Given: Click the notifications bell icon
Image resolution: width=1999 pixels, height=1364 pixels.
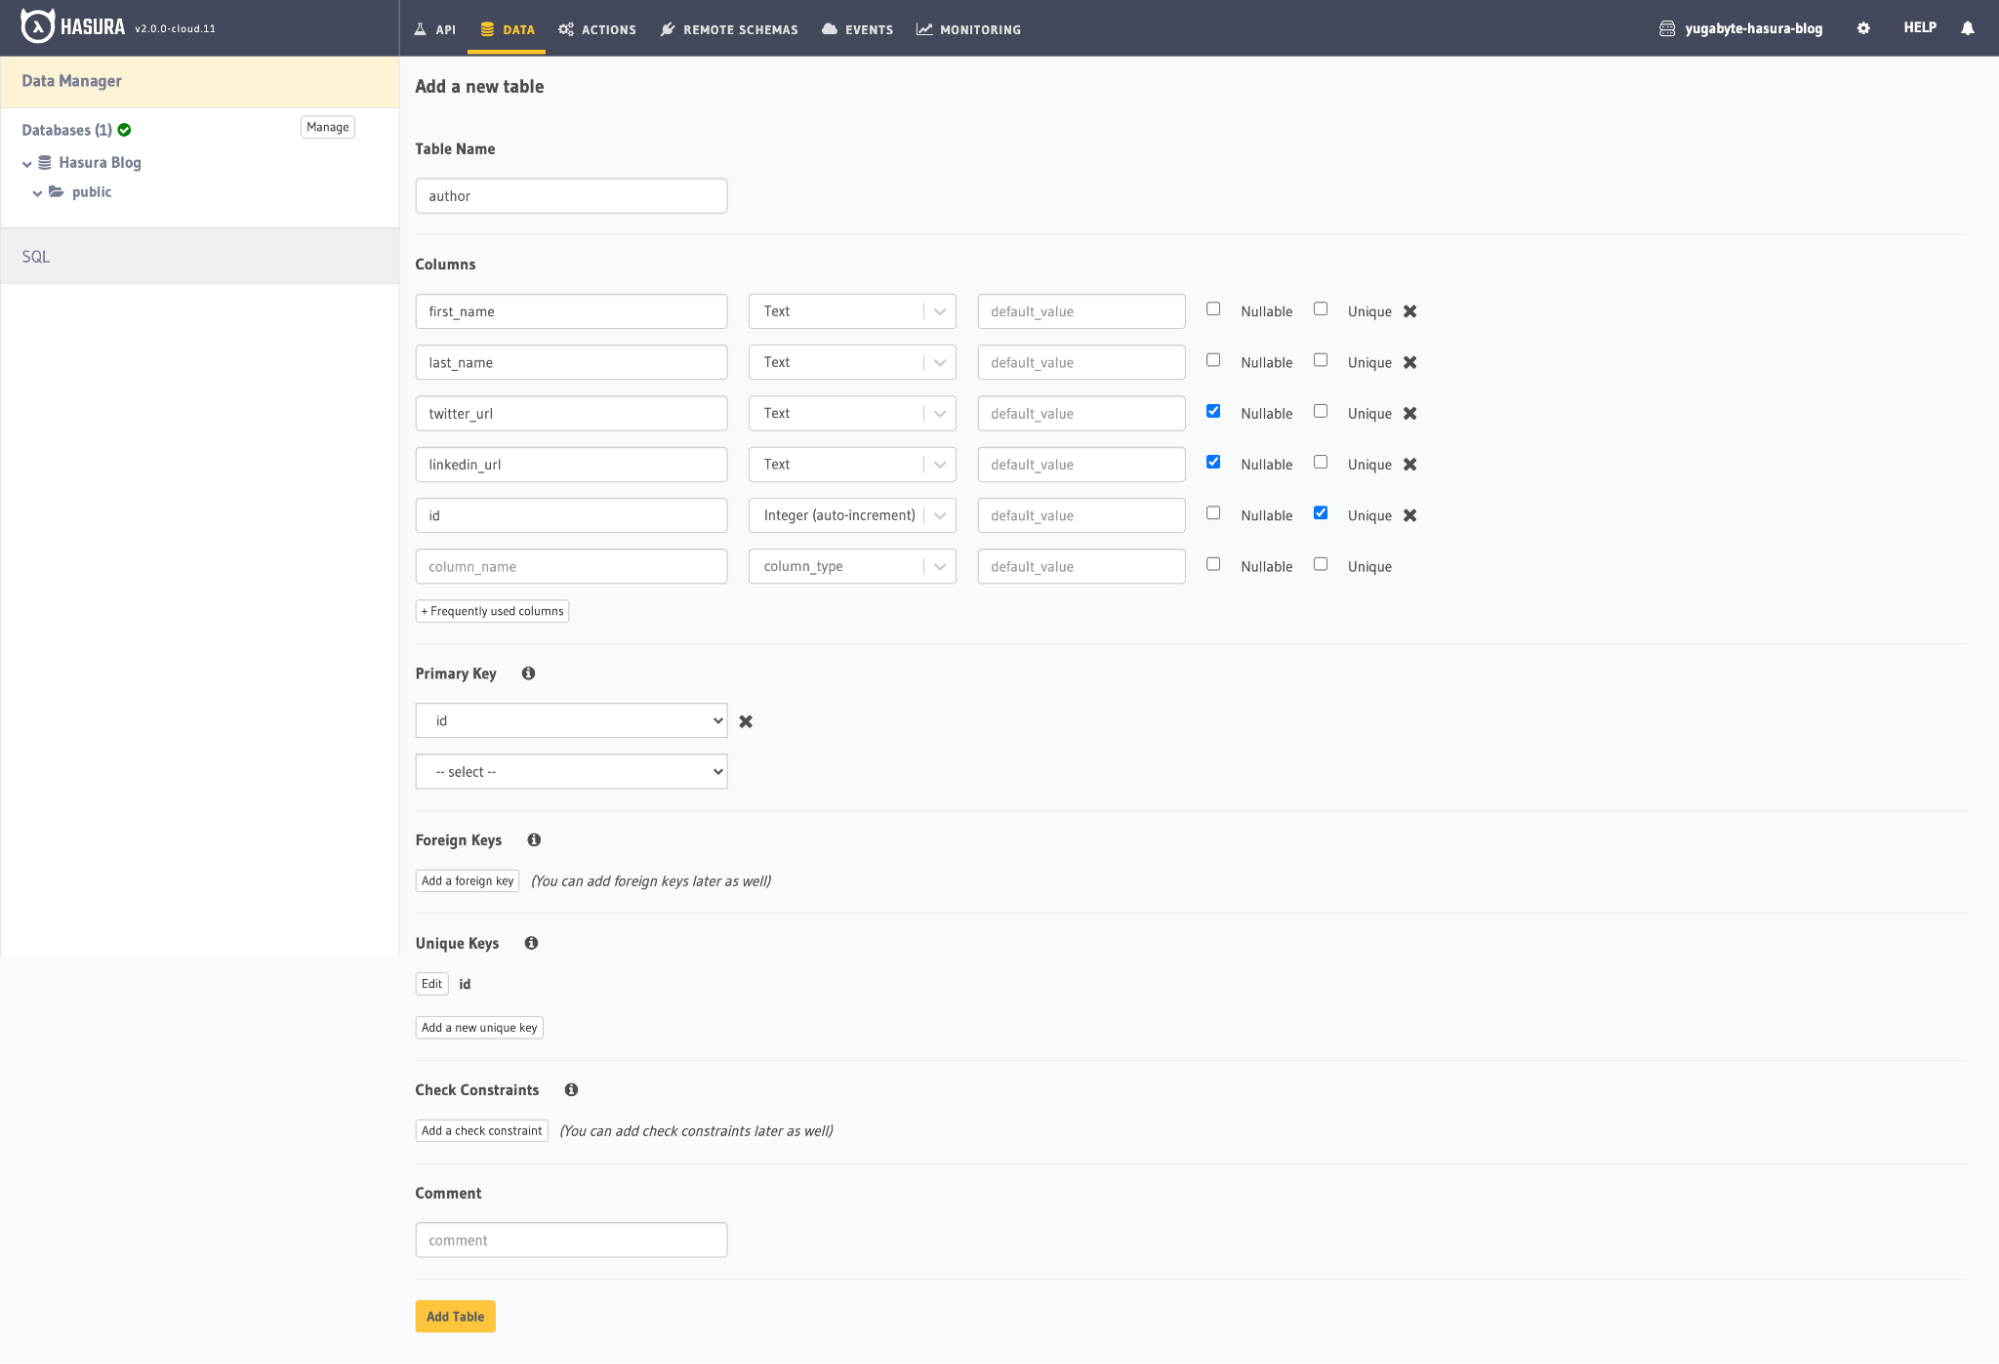Looking at the screenshot, I should 1967,28.
